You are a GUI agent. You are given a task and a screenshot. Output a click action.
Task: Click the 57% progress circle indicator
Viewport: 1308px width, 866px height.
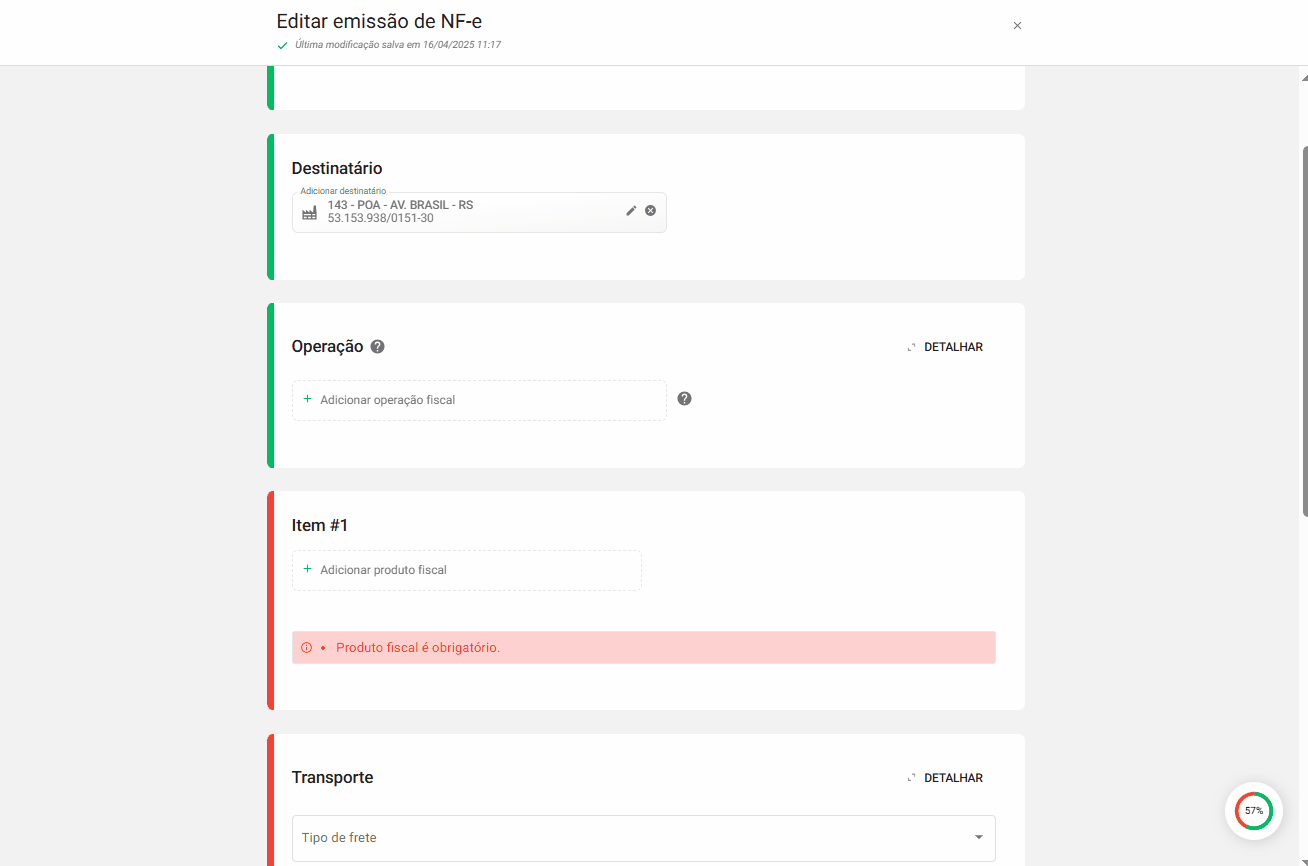coord(1253,810)
